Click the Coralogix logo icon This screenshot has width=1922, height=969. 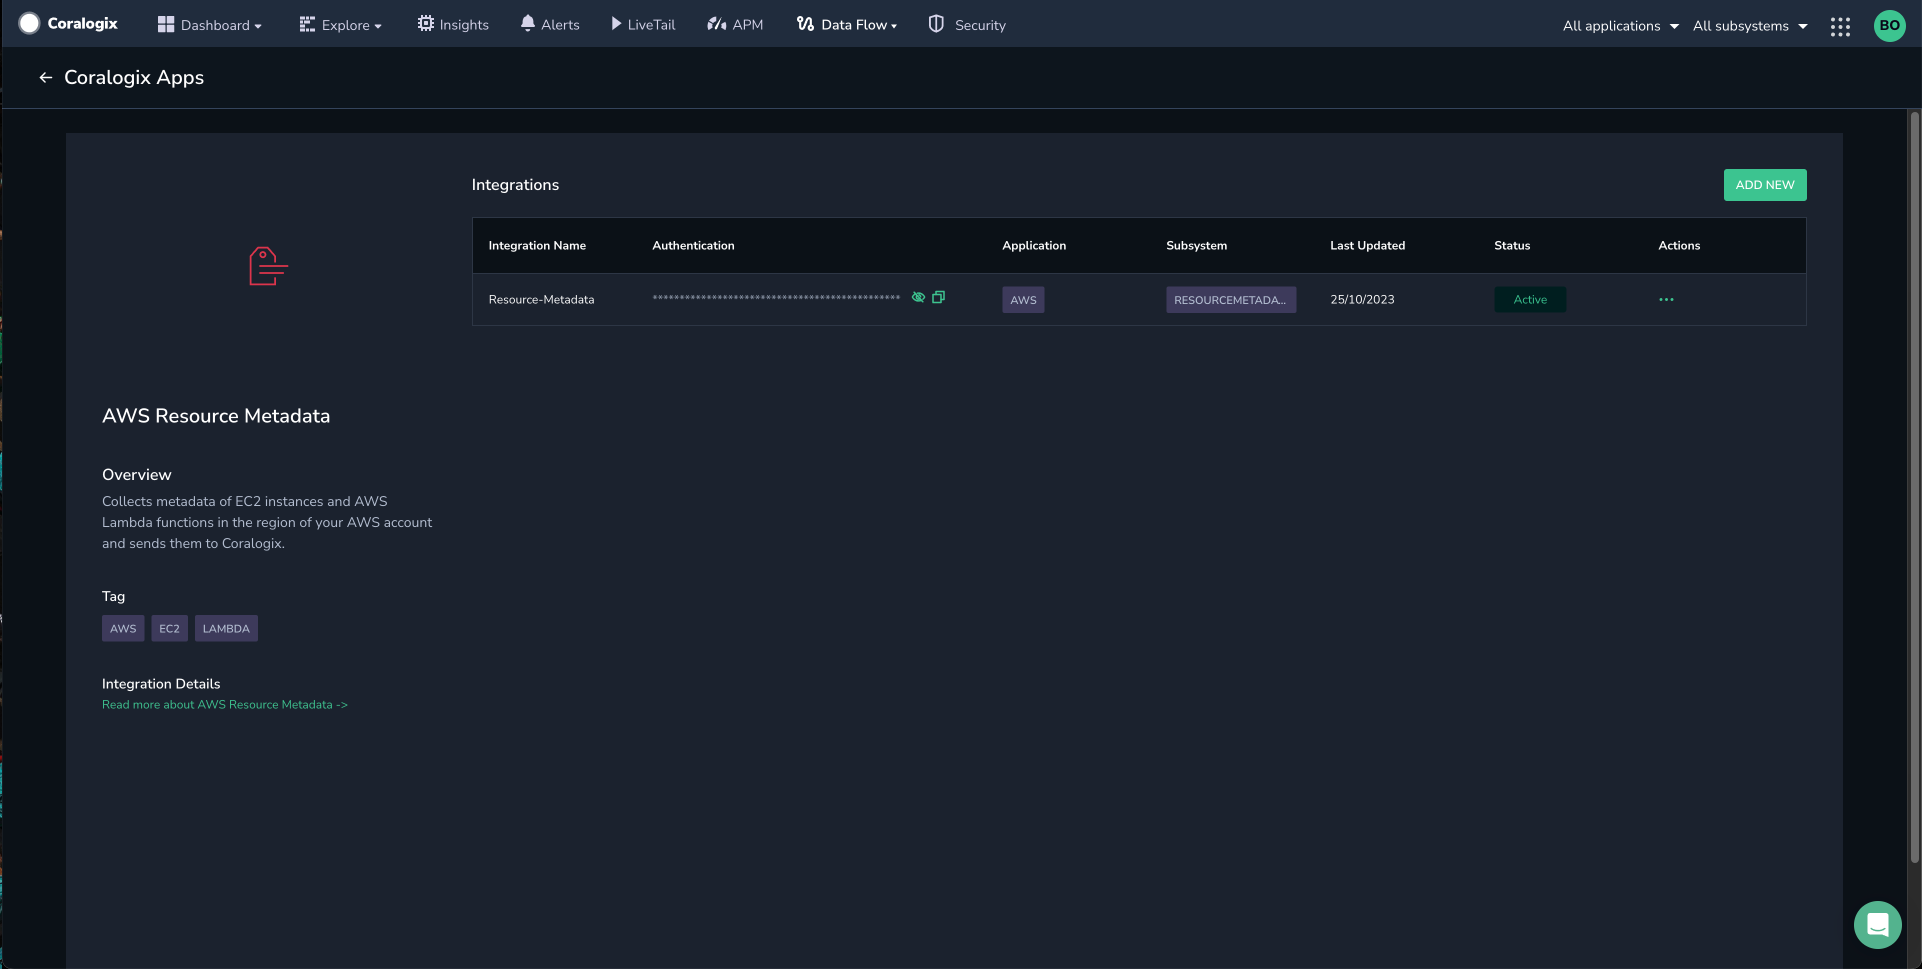tap(29, 23)
